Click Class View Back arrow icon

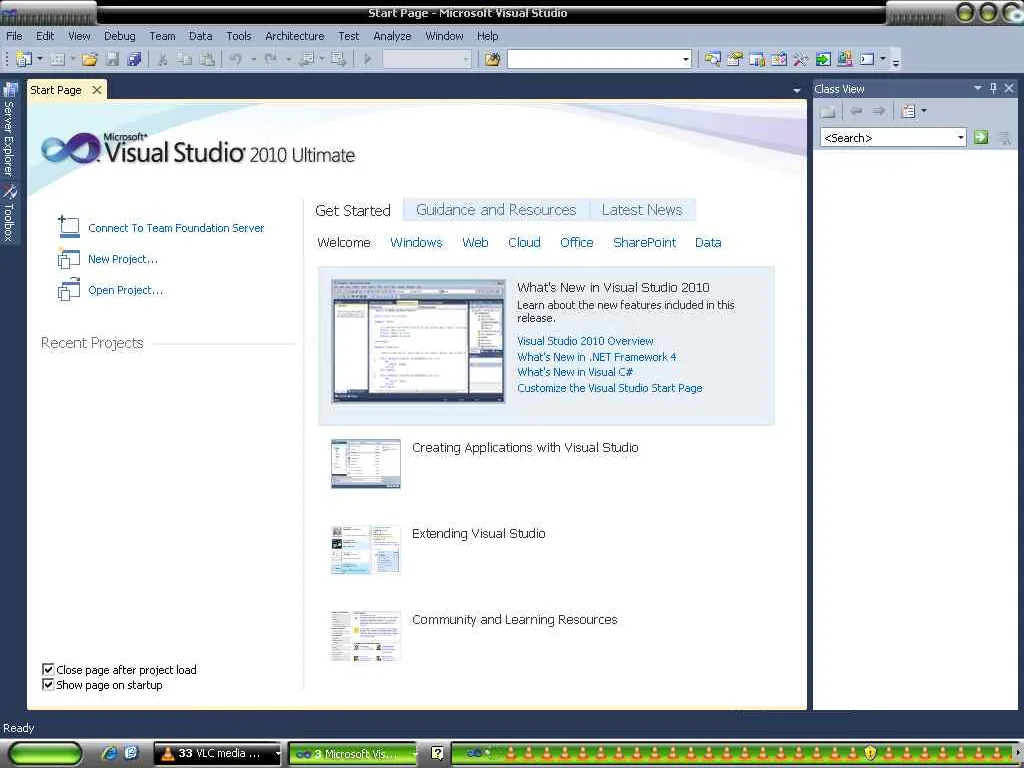pos(856,112)
